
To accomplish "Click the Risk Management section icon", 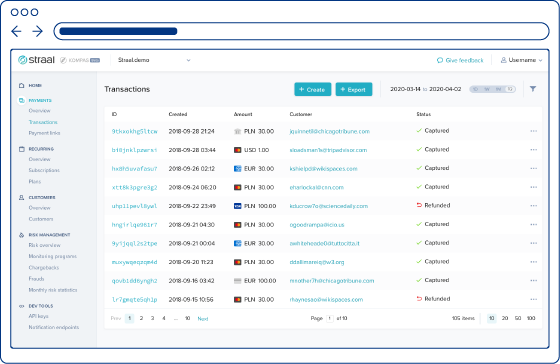I will [x=21, y=235].
